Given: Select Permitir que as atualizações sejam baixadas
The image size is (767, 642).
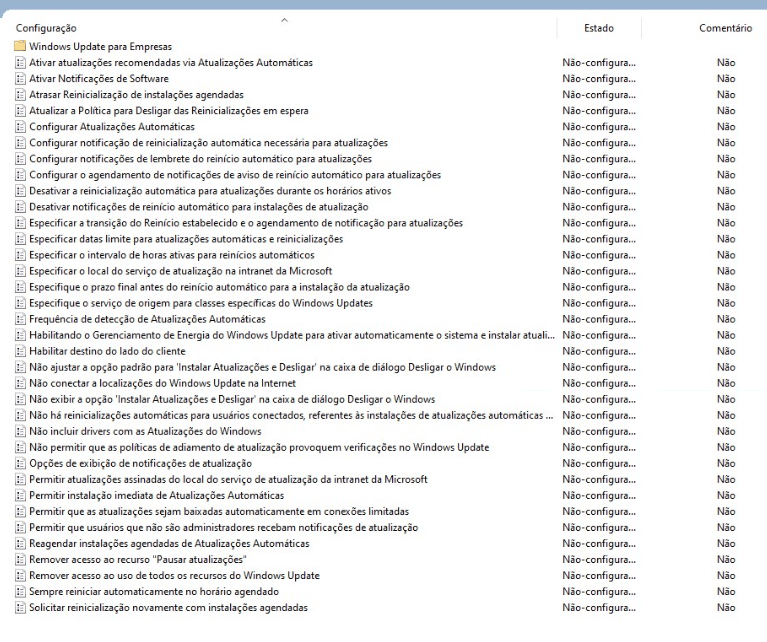Looking at the screenshot, I should [x=219, y=511].
